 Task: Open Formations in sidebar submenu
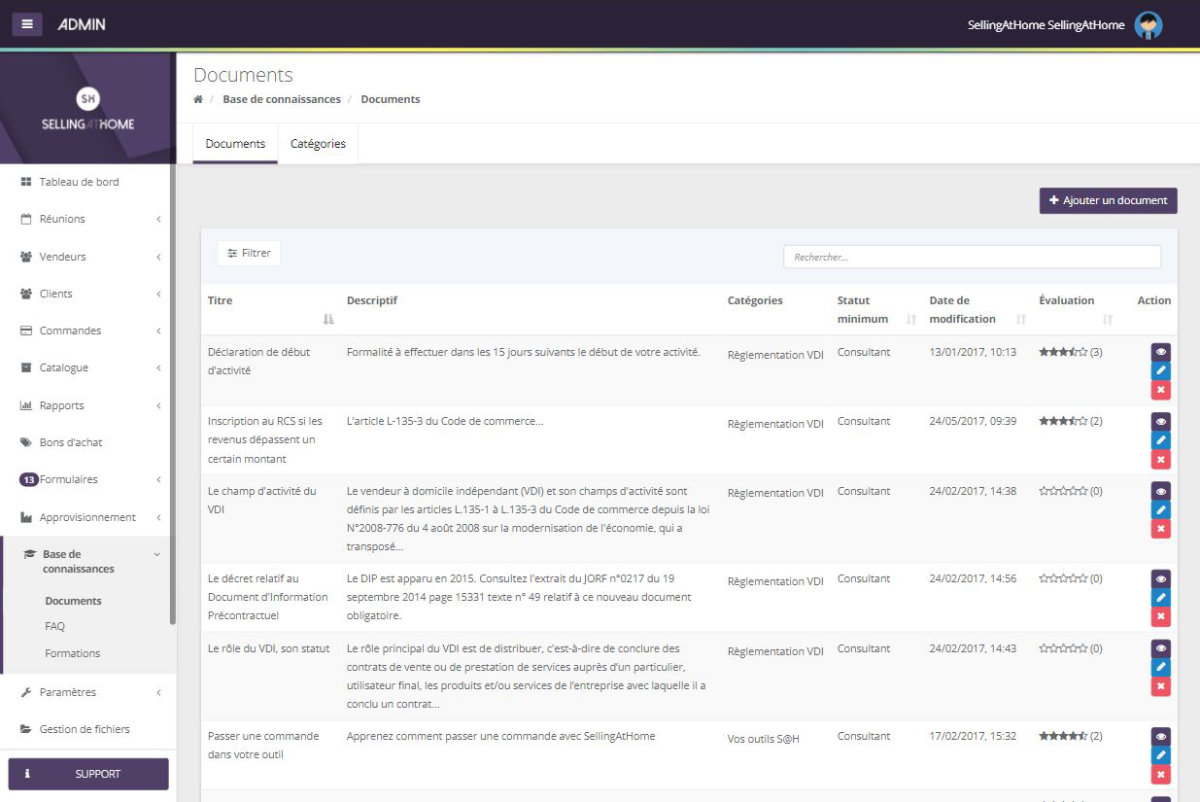[73, 653]
